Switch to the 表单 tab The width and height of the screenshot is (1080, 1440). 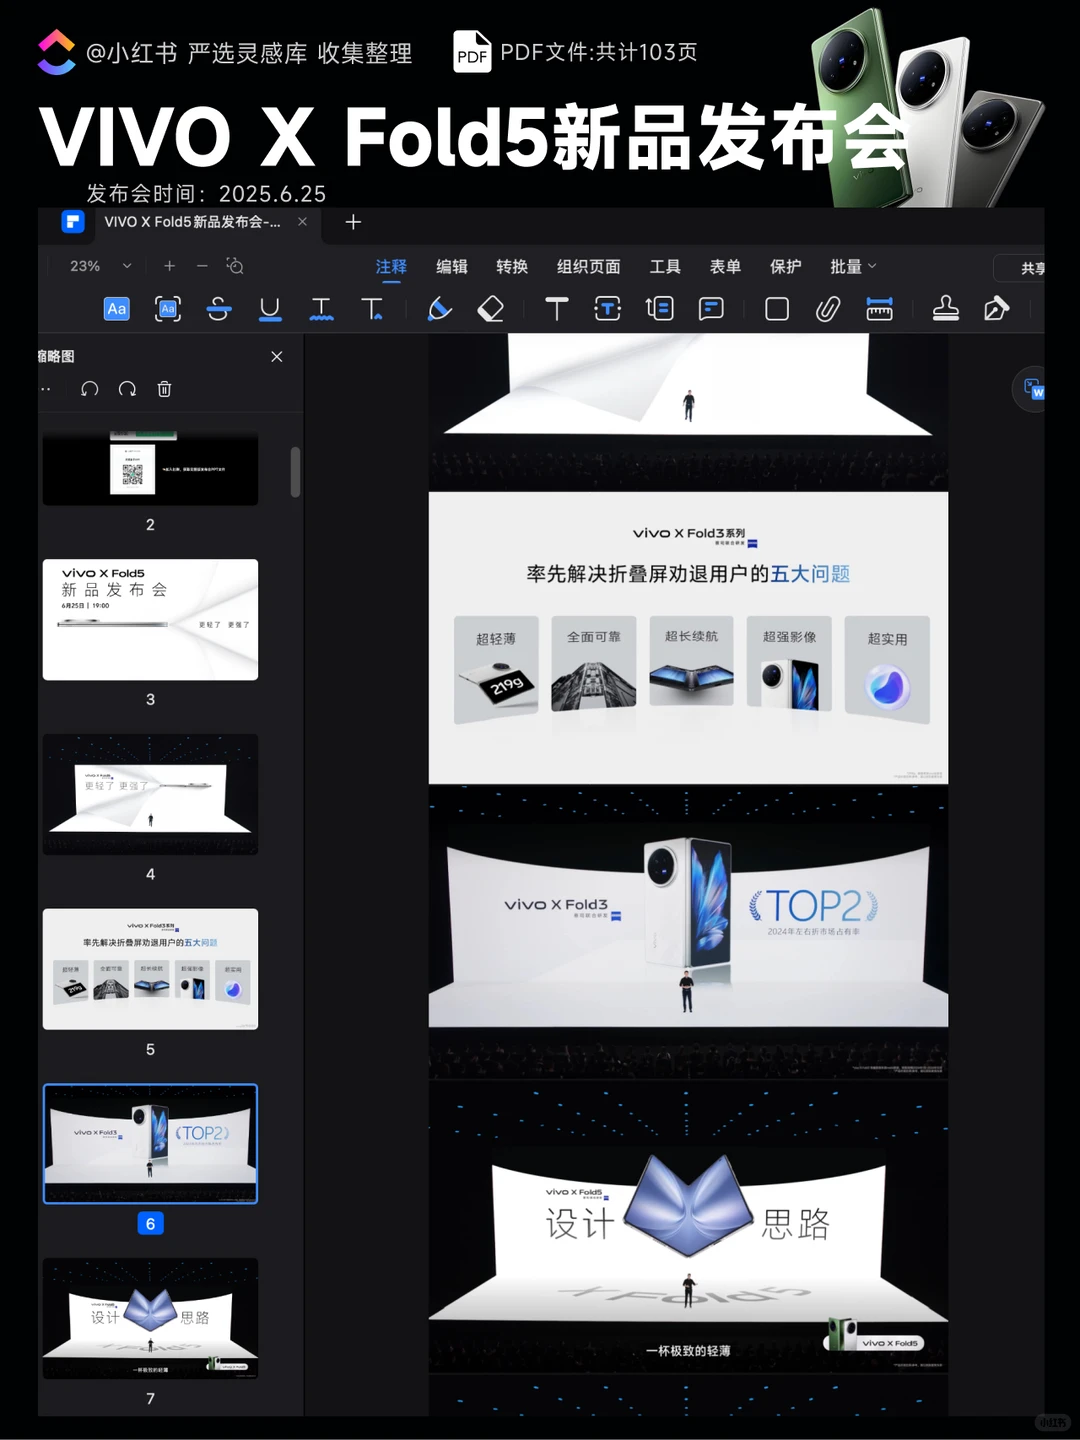point(724,266)
